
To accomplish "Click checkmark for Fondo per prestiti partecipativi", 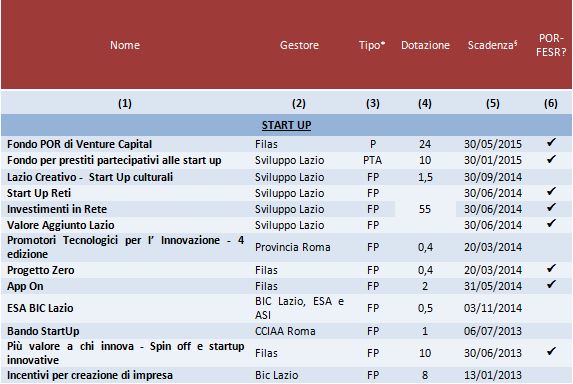I will point(551,159).
